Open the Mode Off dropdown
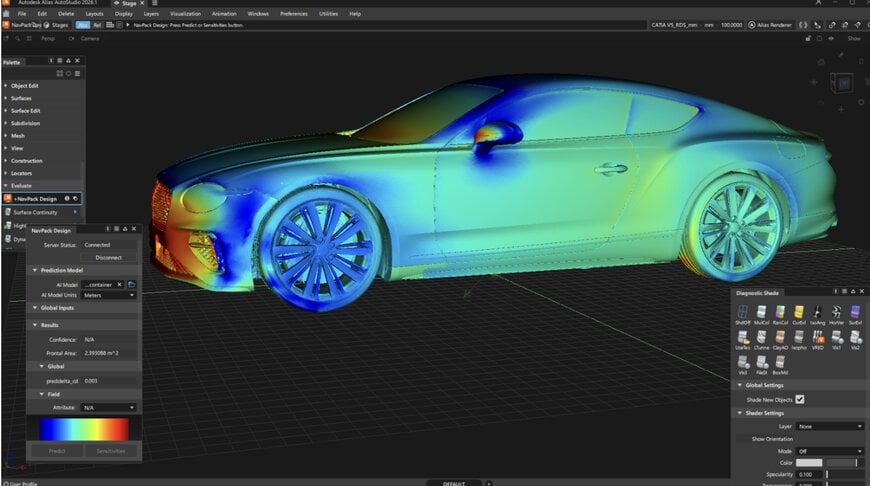This screenshot has height=486, width=870. [x=829, y=451]
